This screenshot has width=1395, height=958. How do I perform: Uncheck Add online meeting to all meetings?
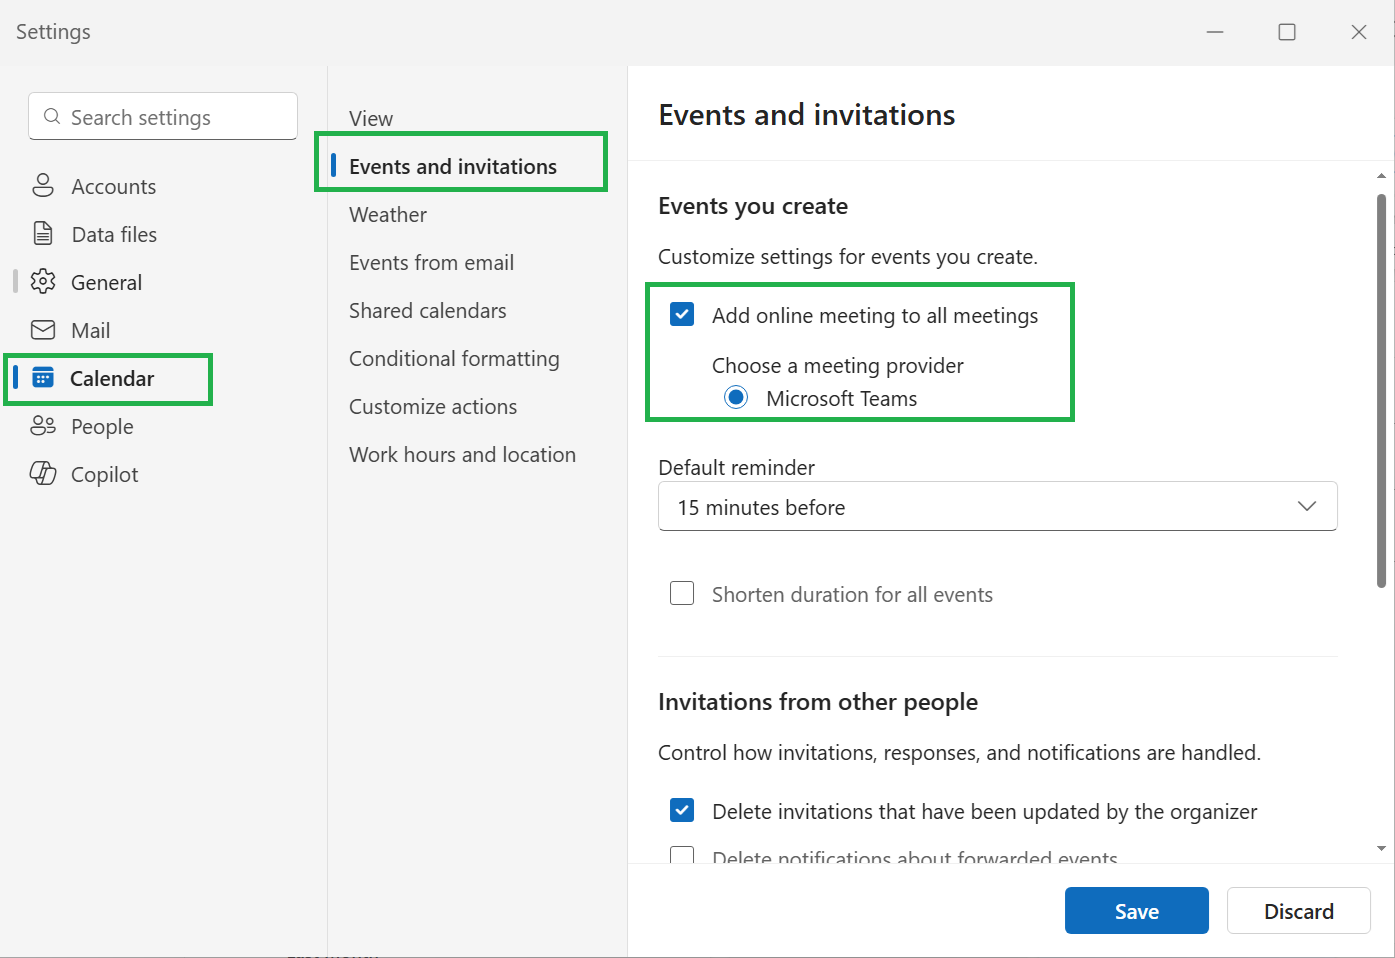tap(682, 314)
